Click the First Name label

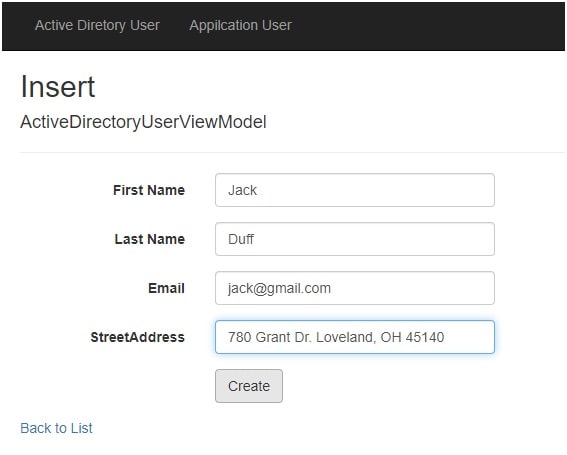click(x=149, y=190)
